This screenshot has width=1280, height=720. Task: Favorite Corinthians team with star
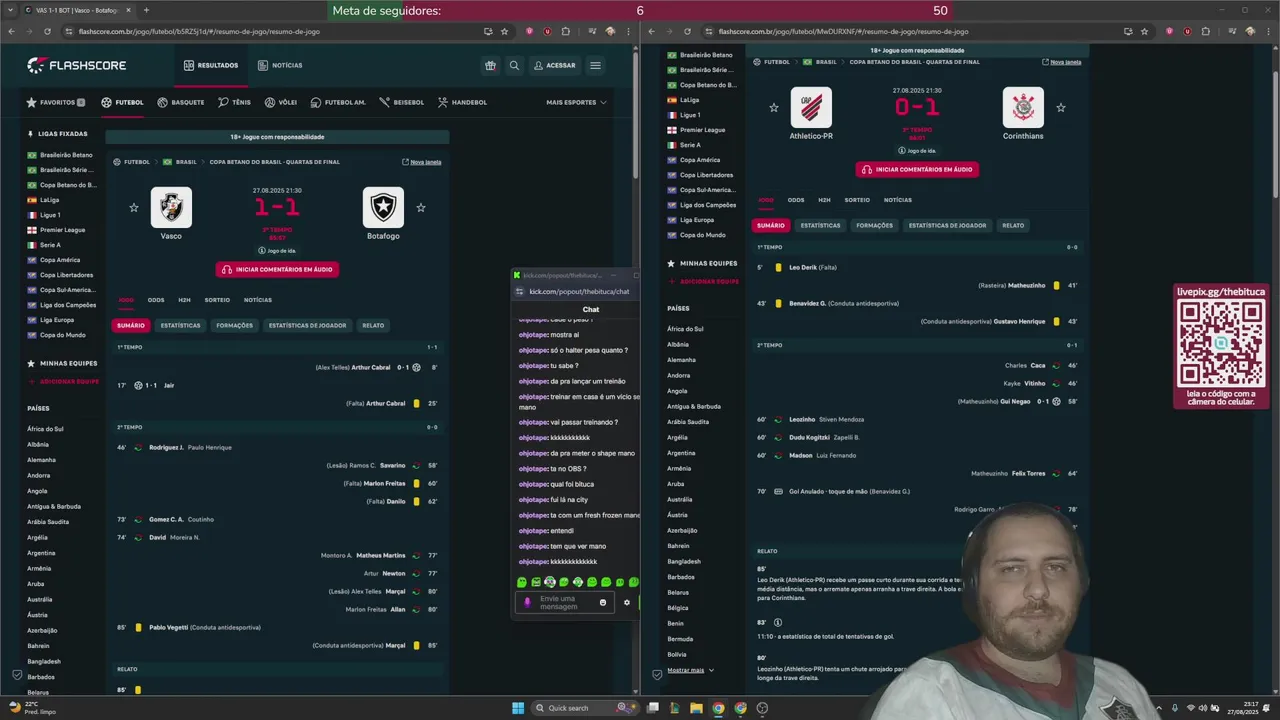(x=1061, y=108)
